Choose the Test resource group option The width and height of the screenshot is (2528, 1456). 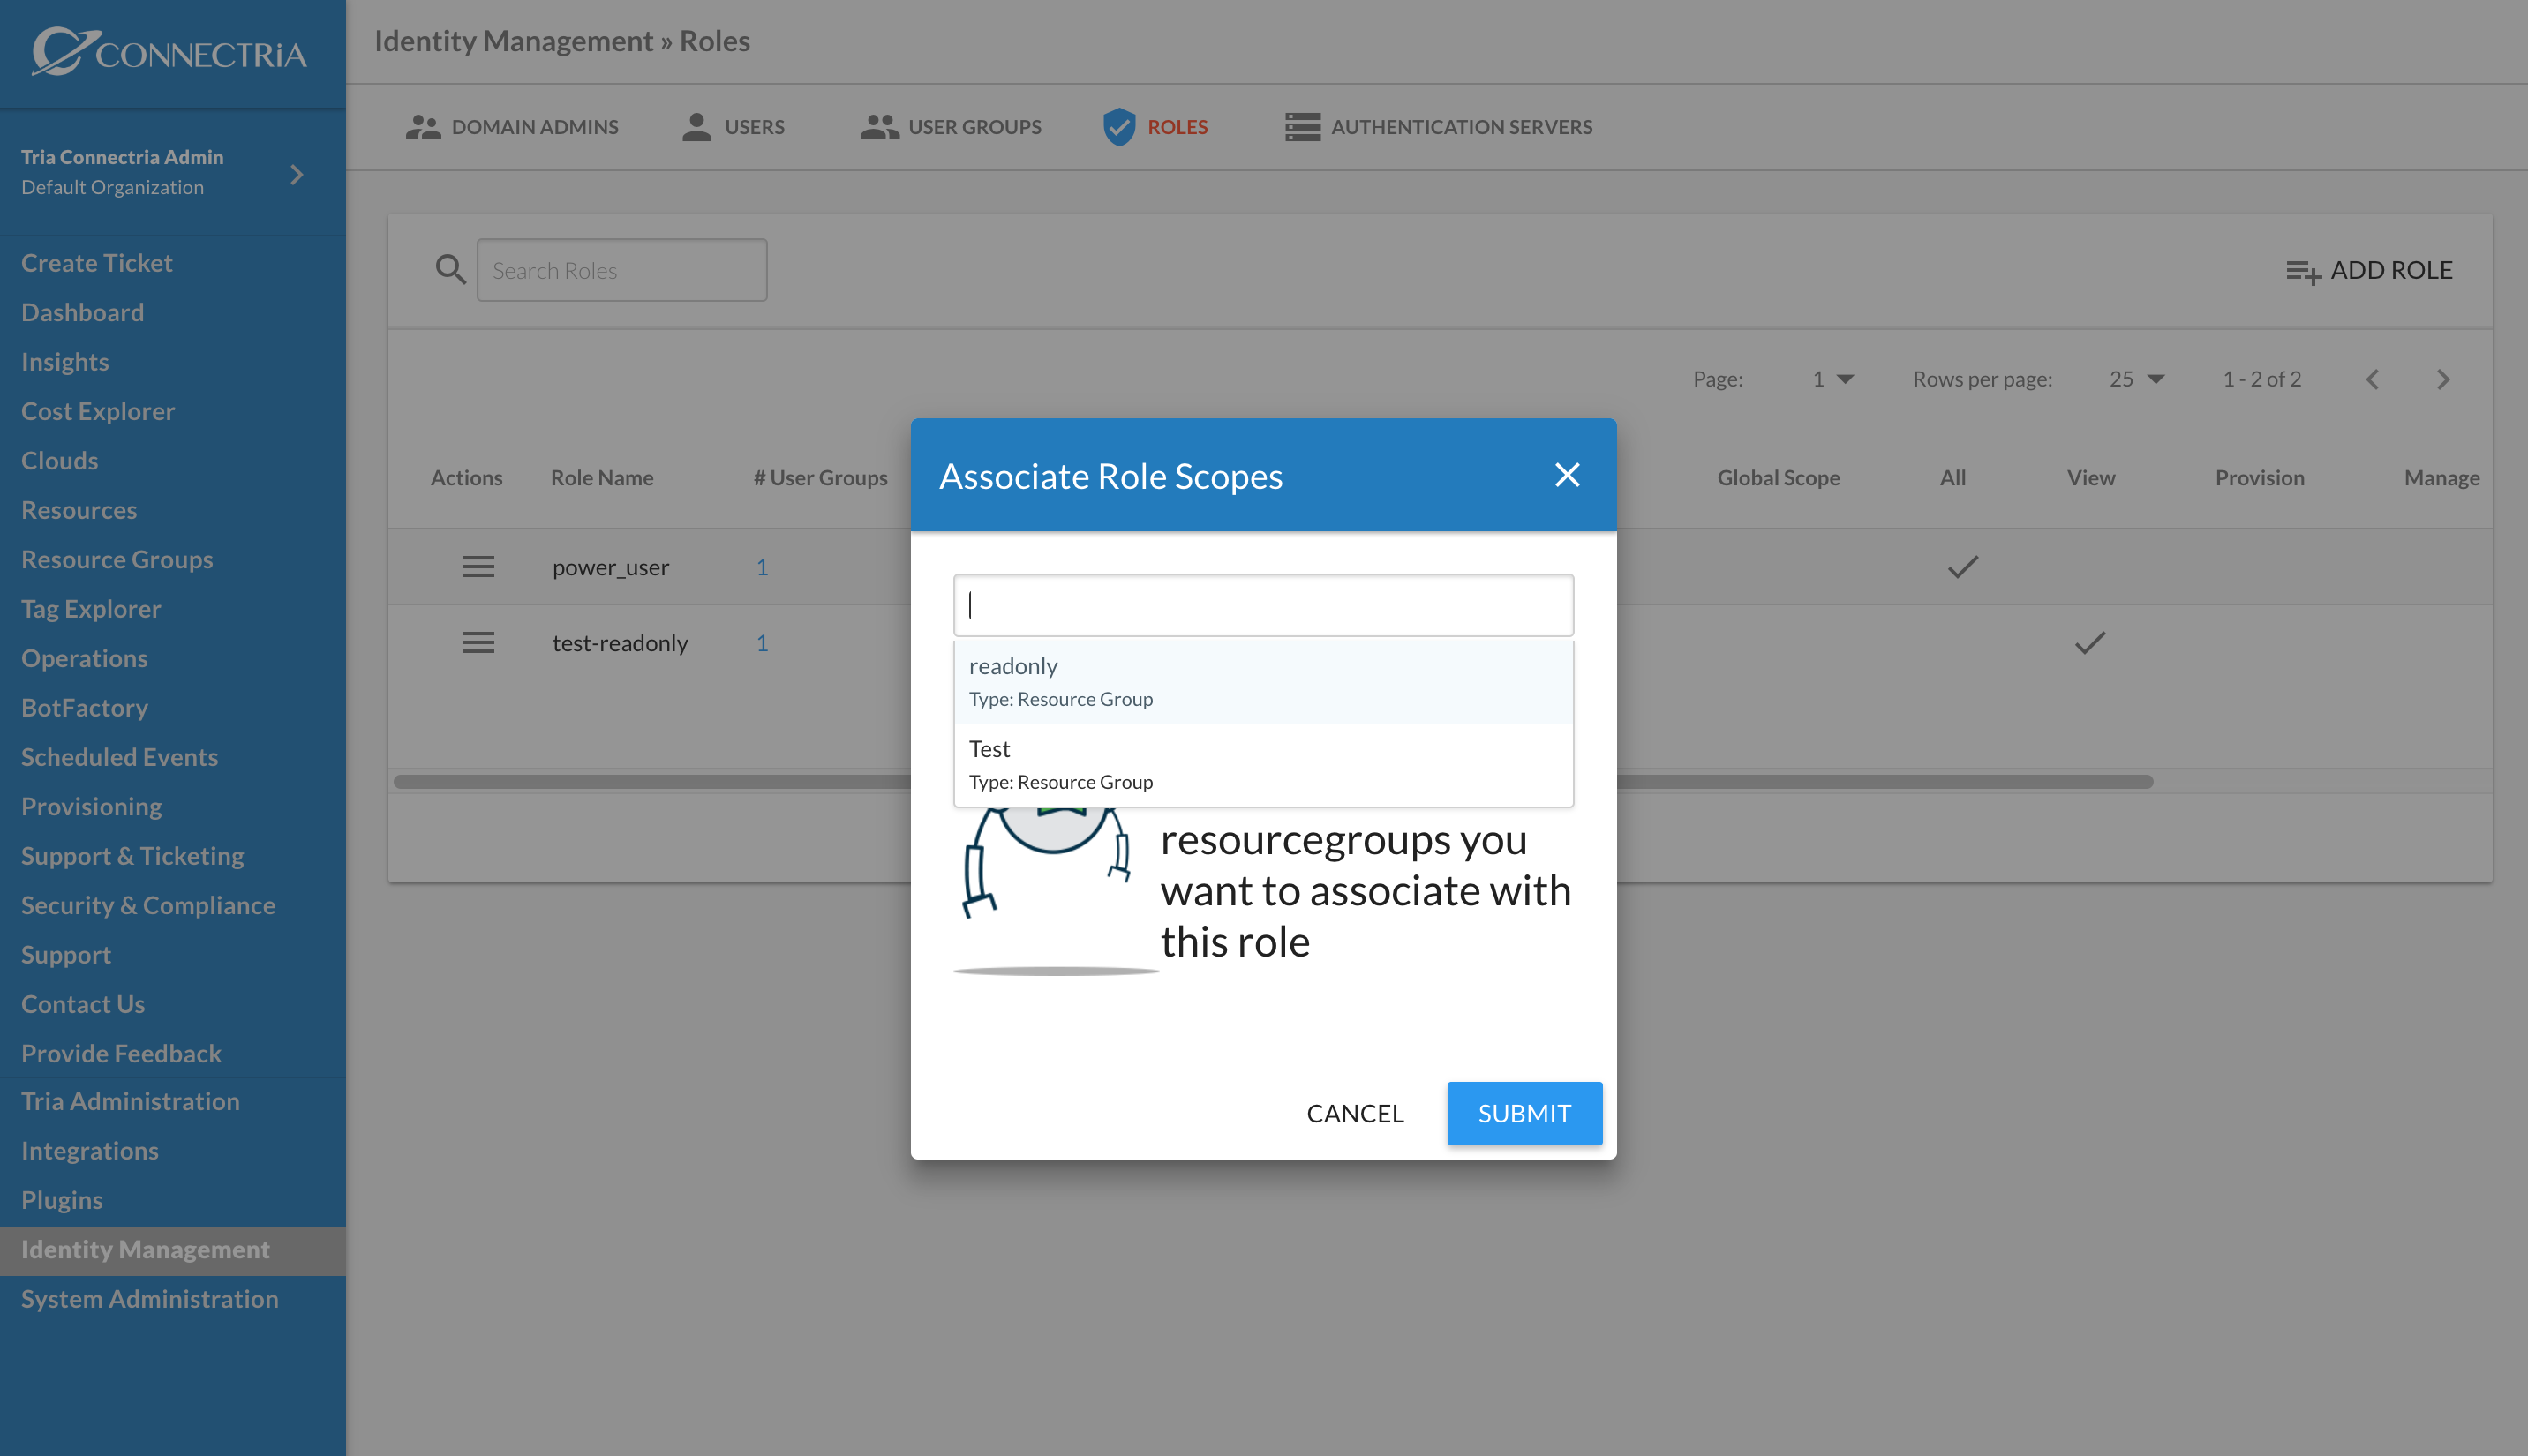pyautogui.click(x=1264, y=765)
